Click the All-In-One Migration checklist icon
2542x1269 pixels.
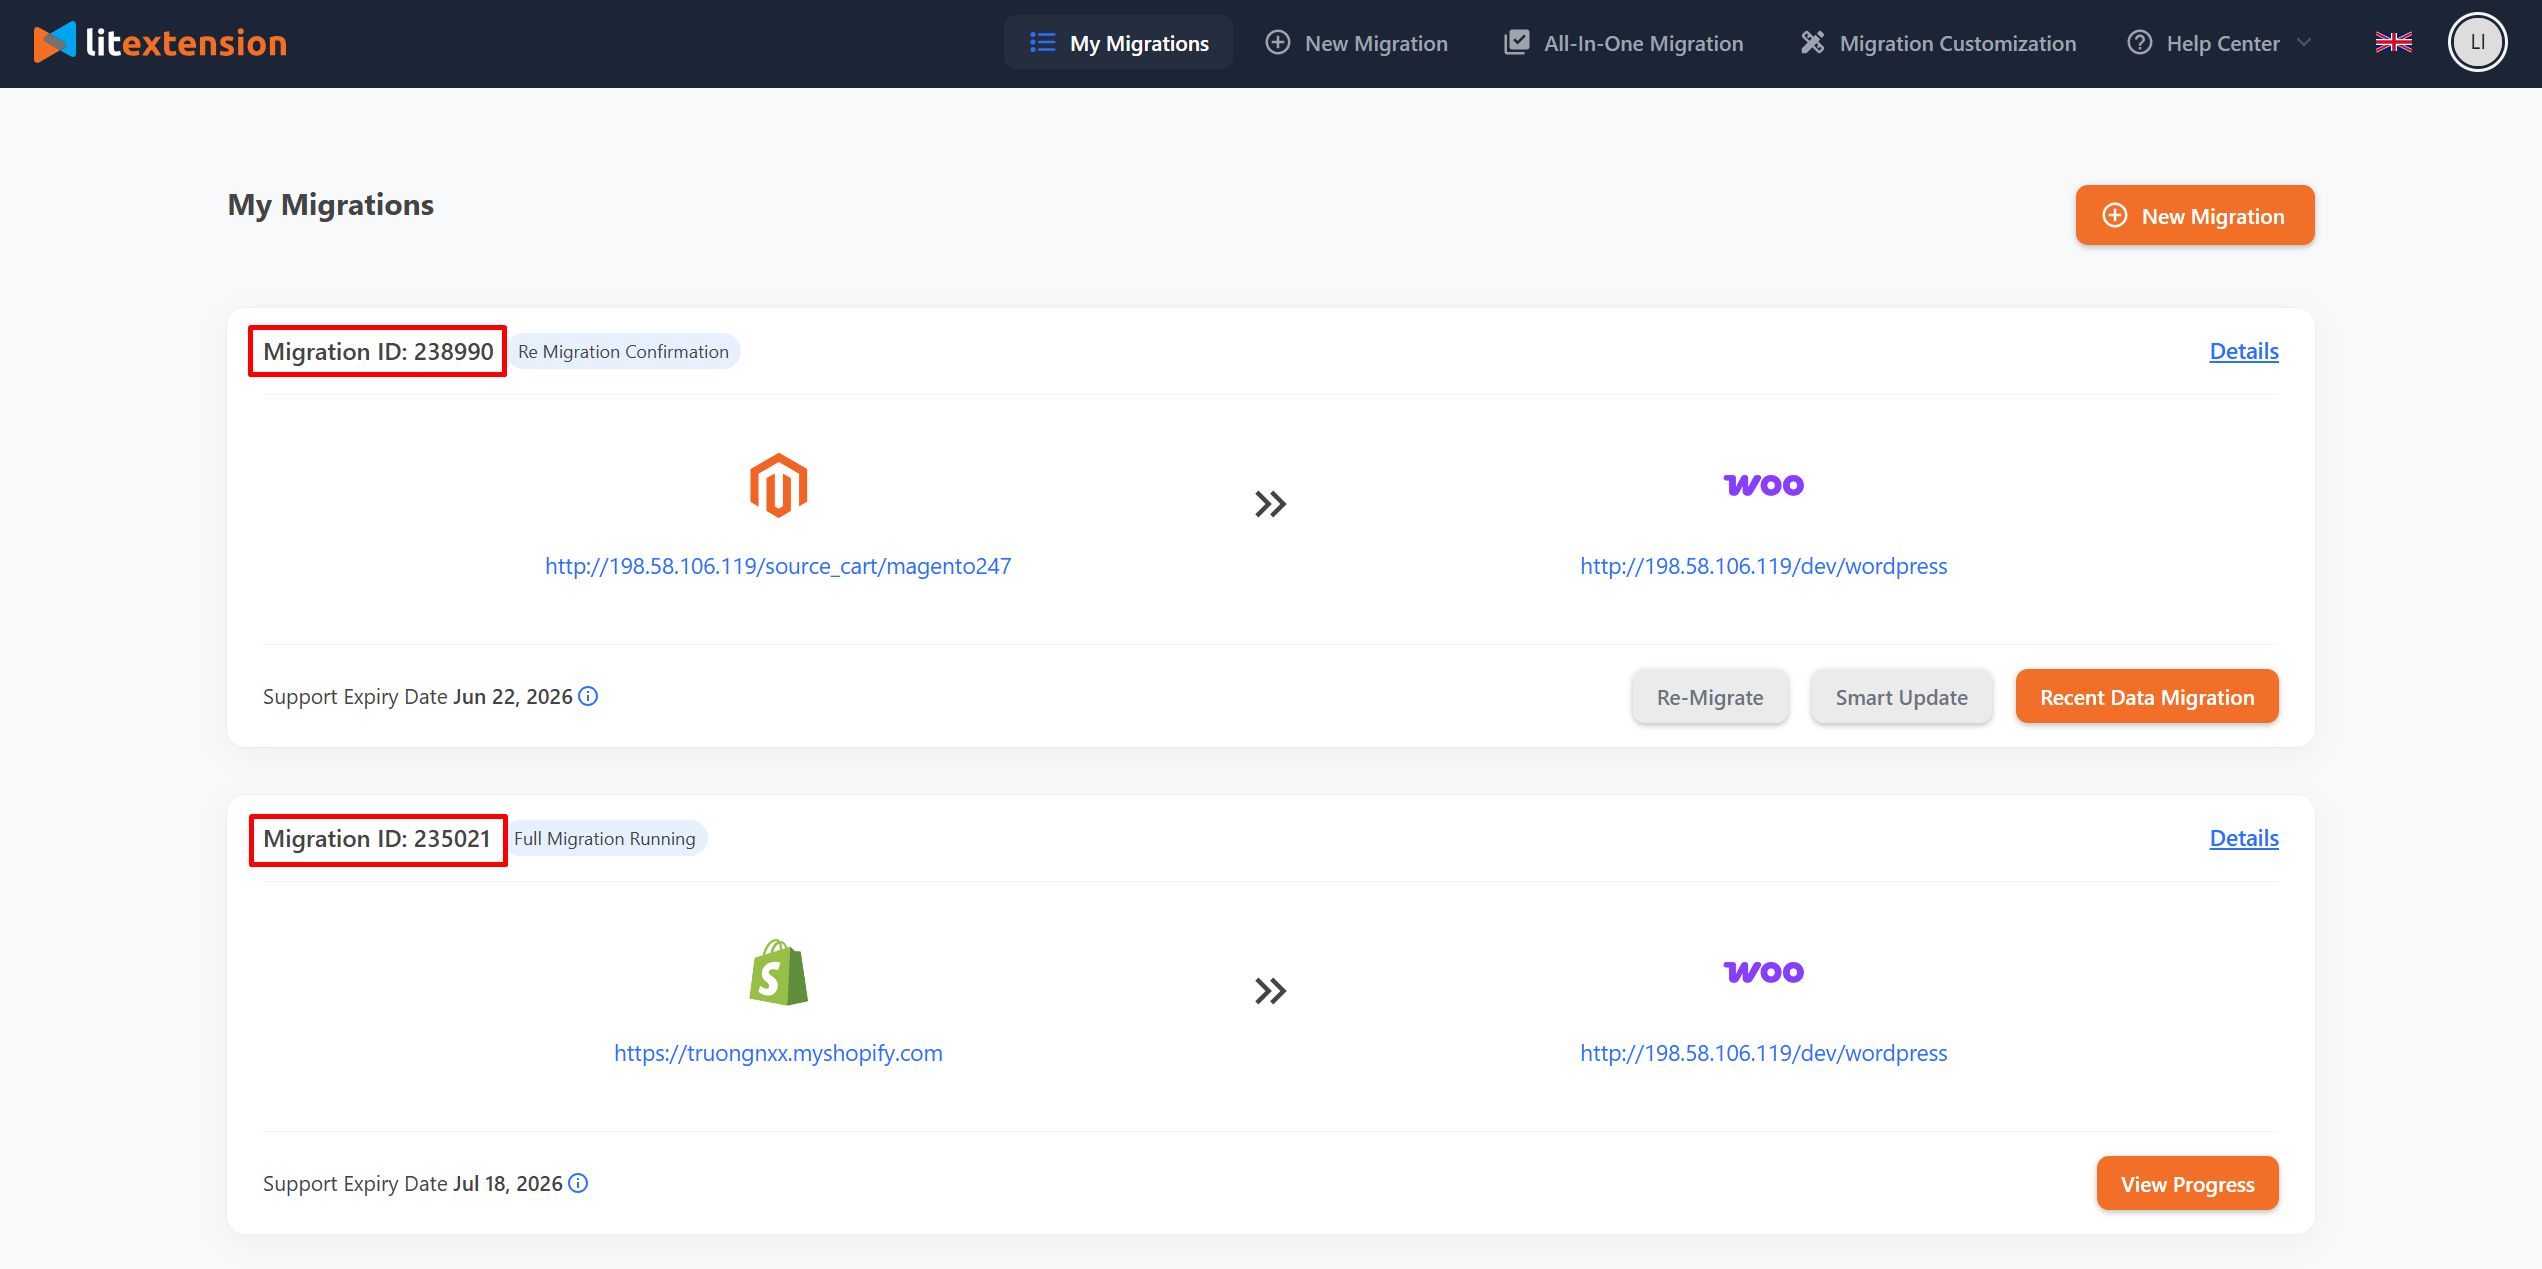pyautogui.click(x=1517, y=42)
